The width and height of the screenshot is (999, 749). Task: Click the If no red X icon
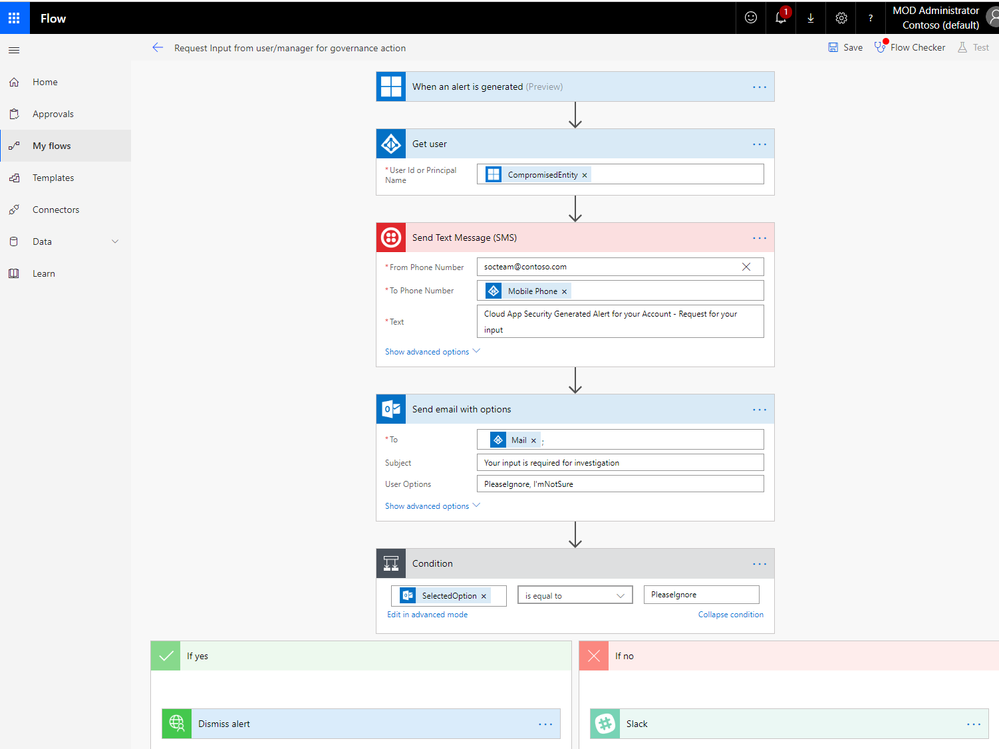pyautogui.click(x=594, y=656)
